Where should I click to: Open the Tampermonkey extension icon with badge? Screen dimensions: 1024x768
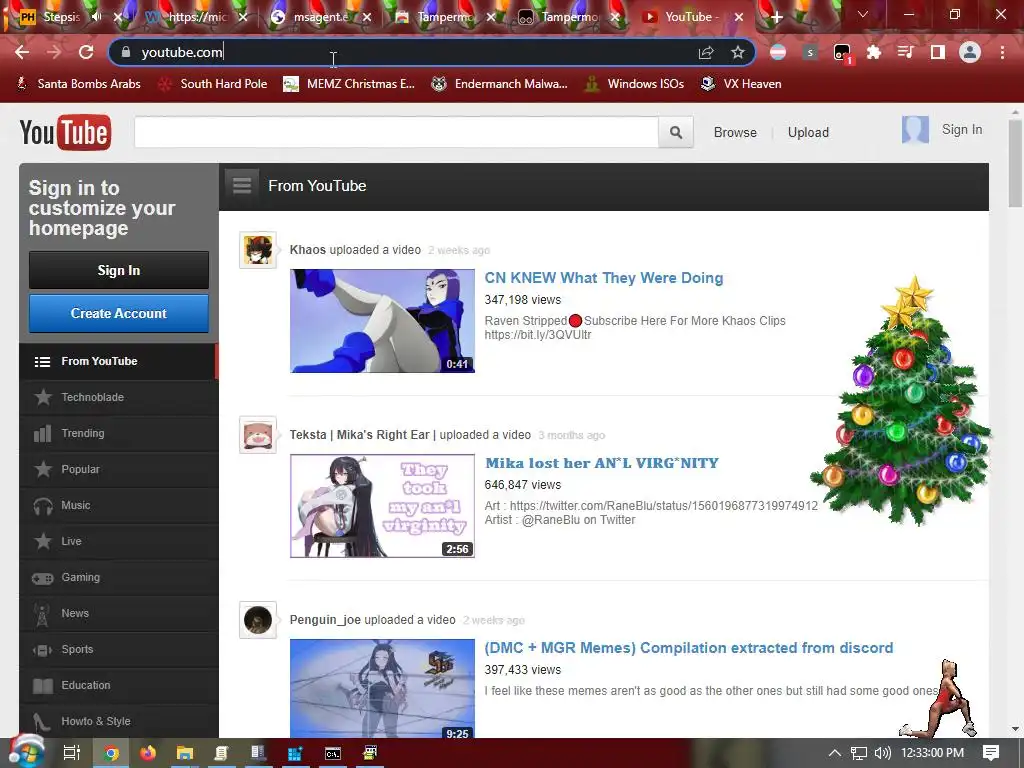click(842, 53)
